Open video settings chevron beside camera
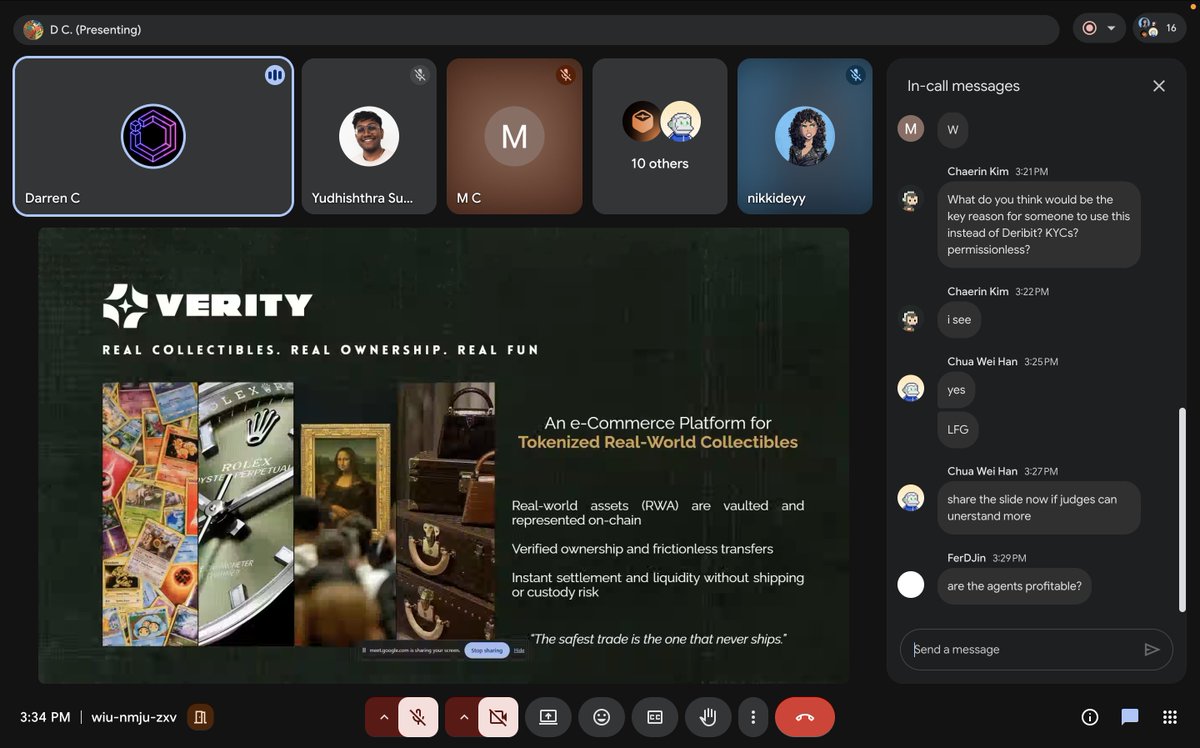This screenshot has width=1200, height=748. [x=462, y=717]
